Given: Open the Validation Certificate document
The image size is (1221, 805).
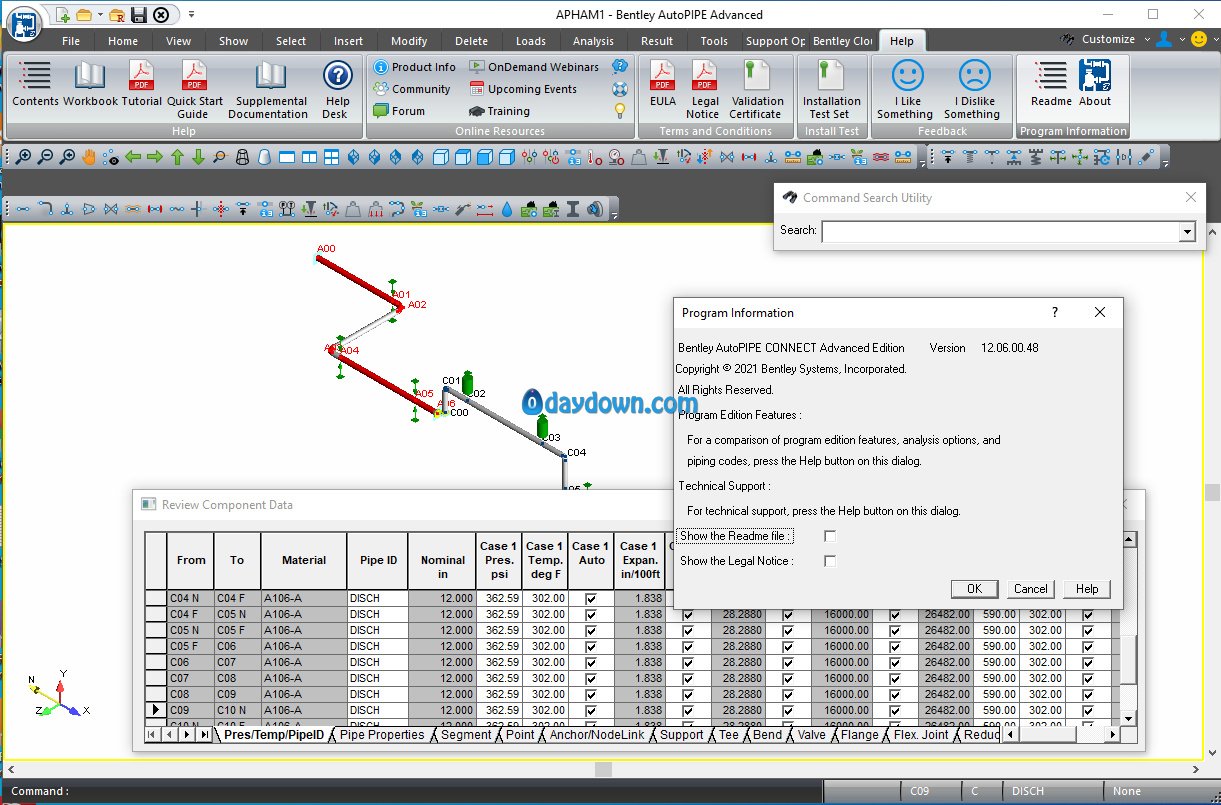Looking at the screenshot, I should 756,77.
